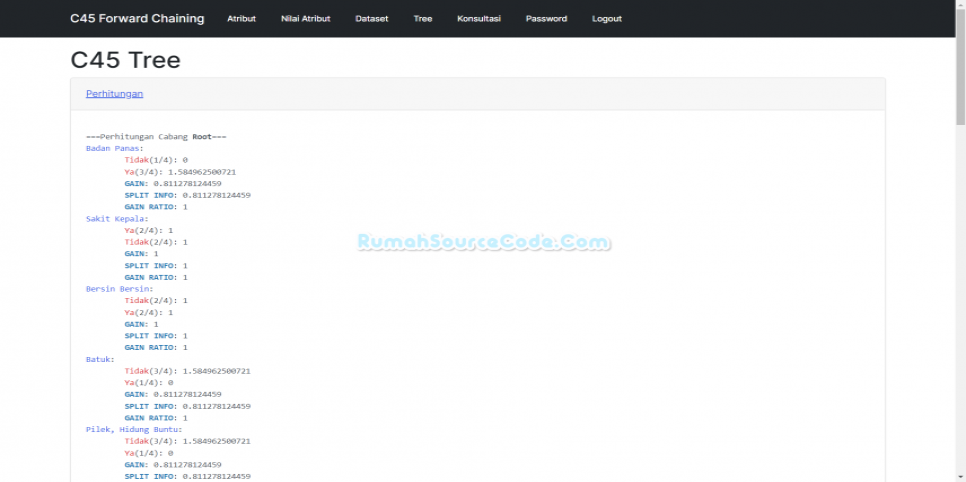Open the Atribut menu item
The image size is (966, 482).
(241, 19)
